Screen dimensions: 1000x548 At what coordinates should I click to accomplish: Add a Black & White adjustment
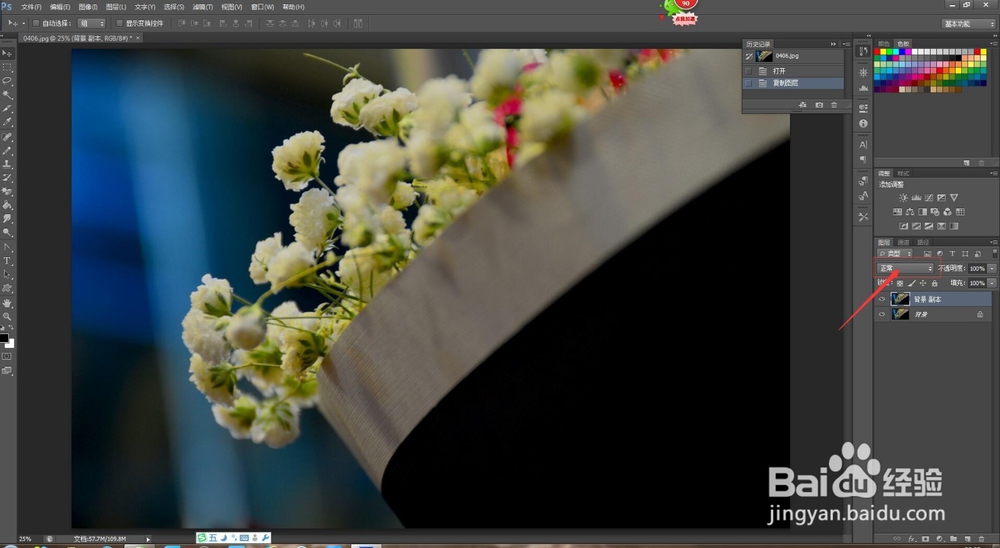pyautogui.click(x=922, y=212)
